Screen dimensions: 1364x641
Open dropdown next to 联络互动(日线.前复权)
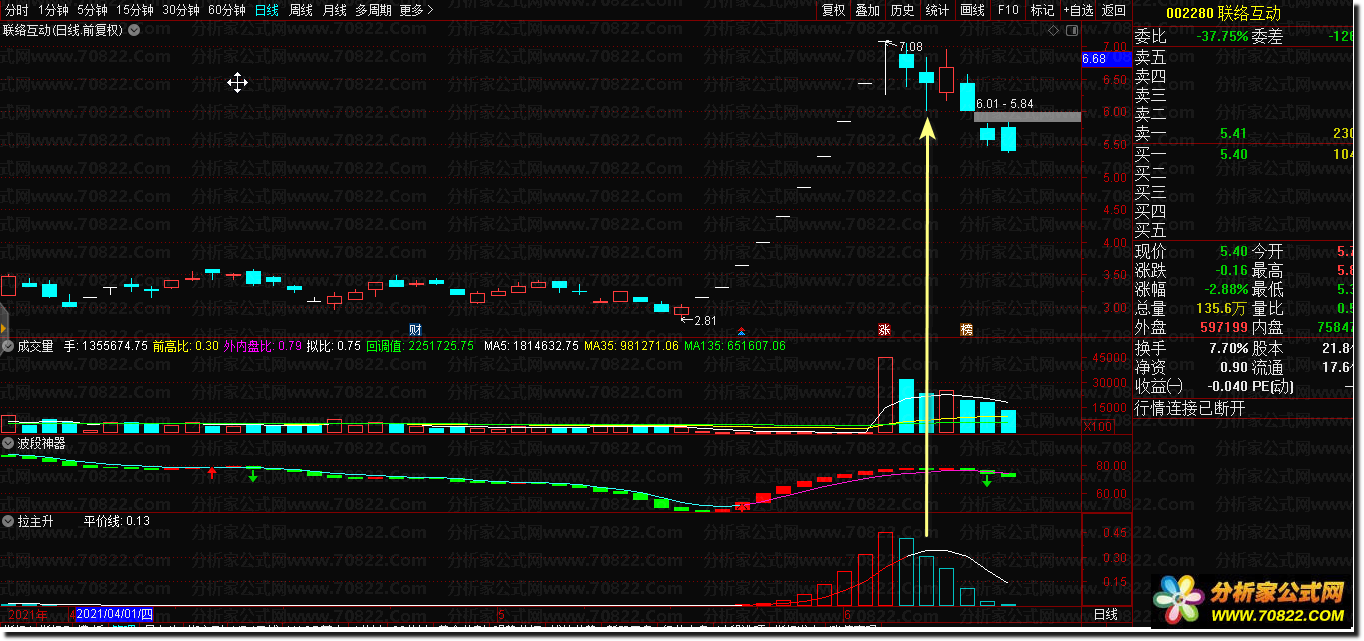click(x=134, y=31)
